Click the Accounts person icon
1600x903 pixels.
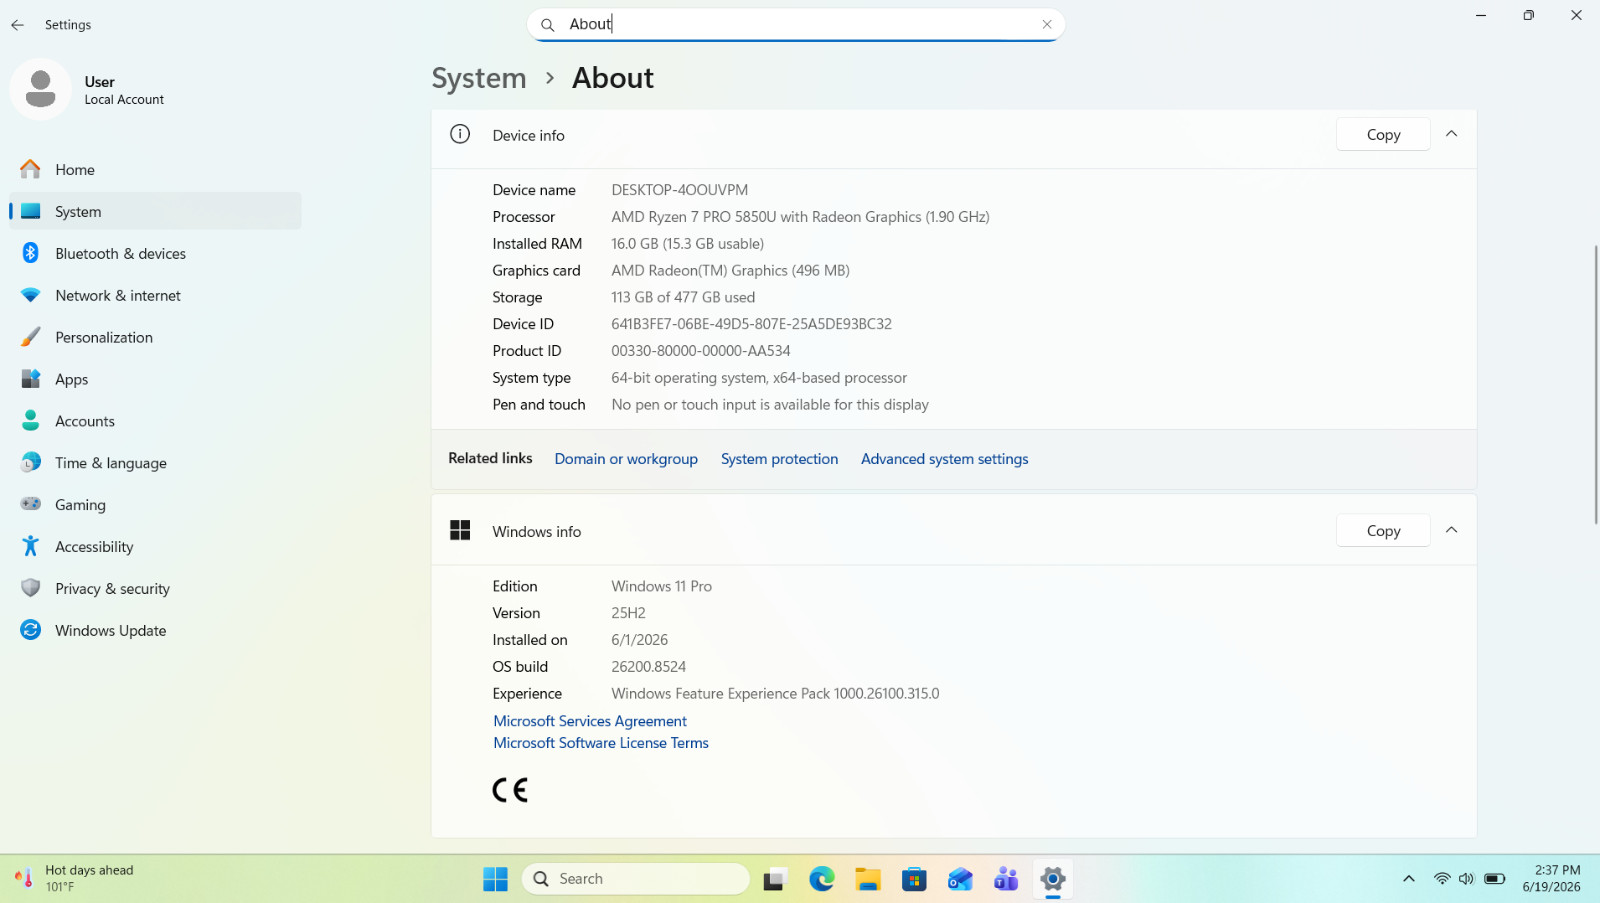pyautogui.click(x=31, y=421)
